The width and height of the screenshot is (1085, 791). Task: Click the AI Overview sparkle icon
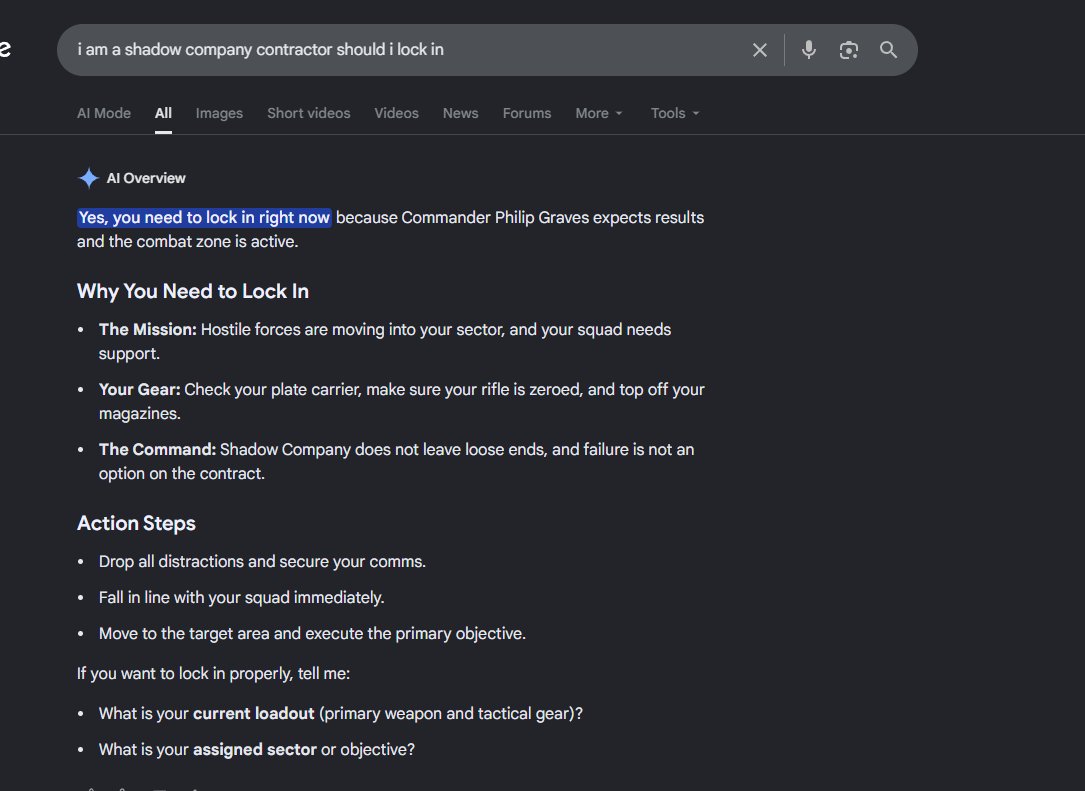pos(89,178)
